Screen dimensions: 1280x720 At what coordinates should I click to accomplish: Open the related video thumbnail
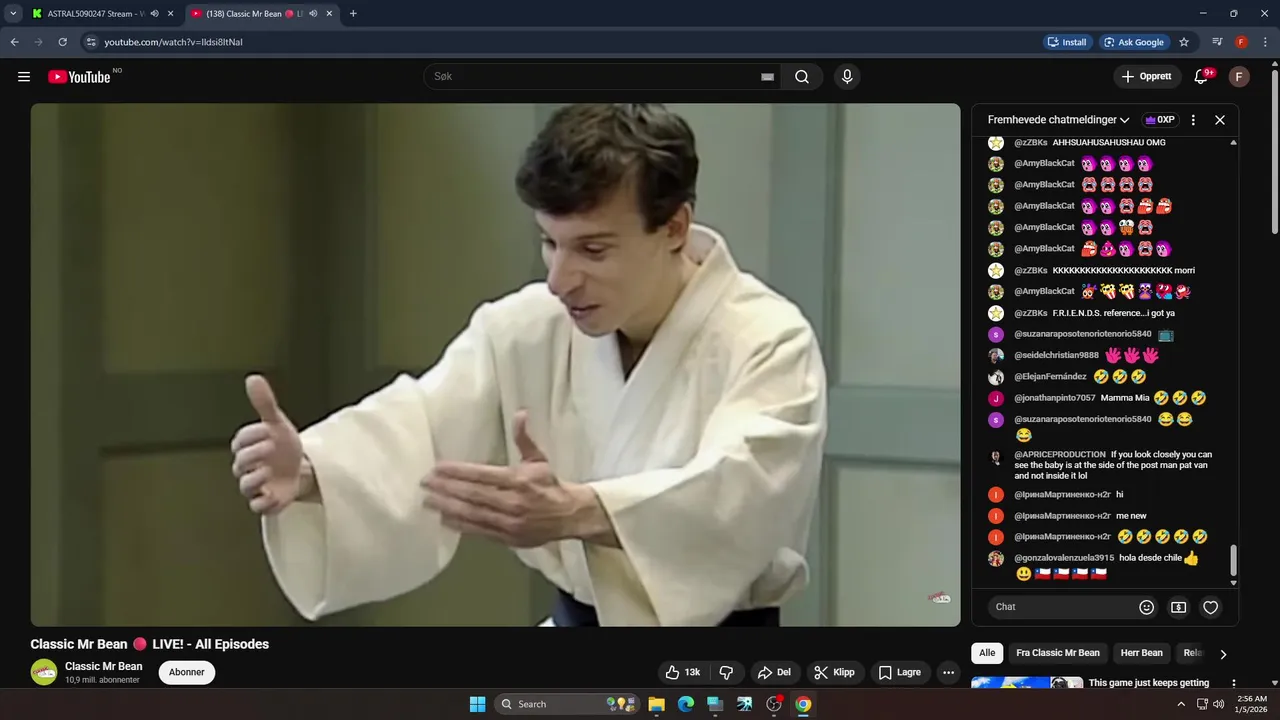pos(1027,683)
